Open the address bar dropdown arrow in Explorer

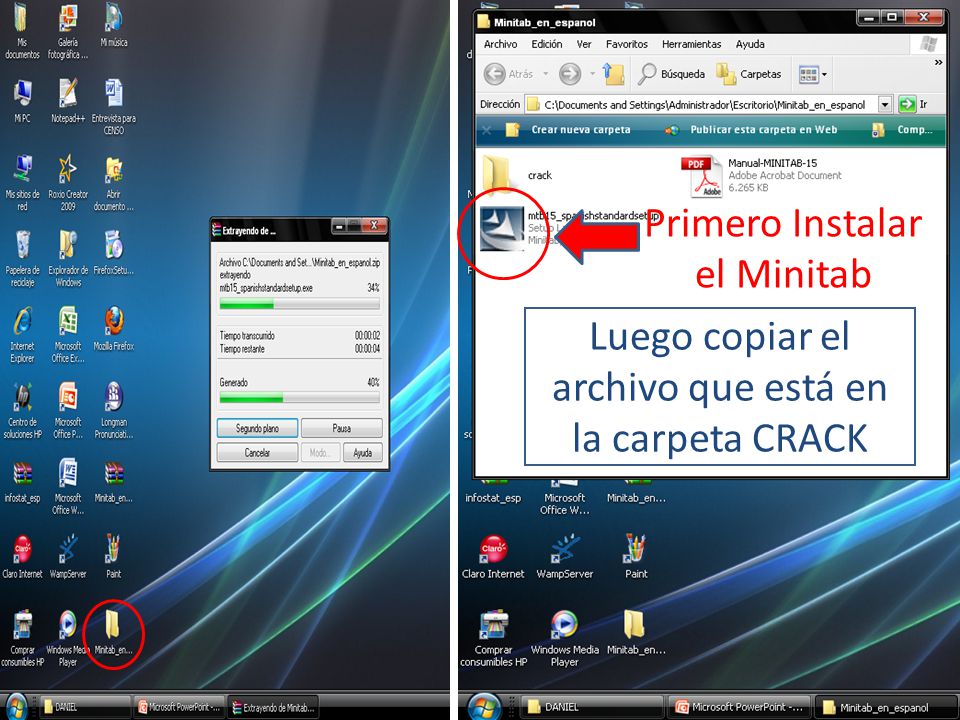pos(885,105)
